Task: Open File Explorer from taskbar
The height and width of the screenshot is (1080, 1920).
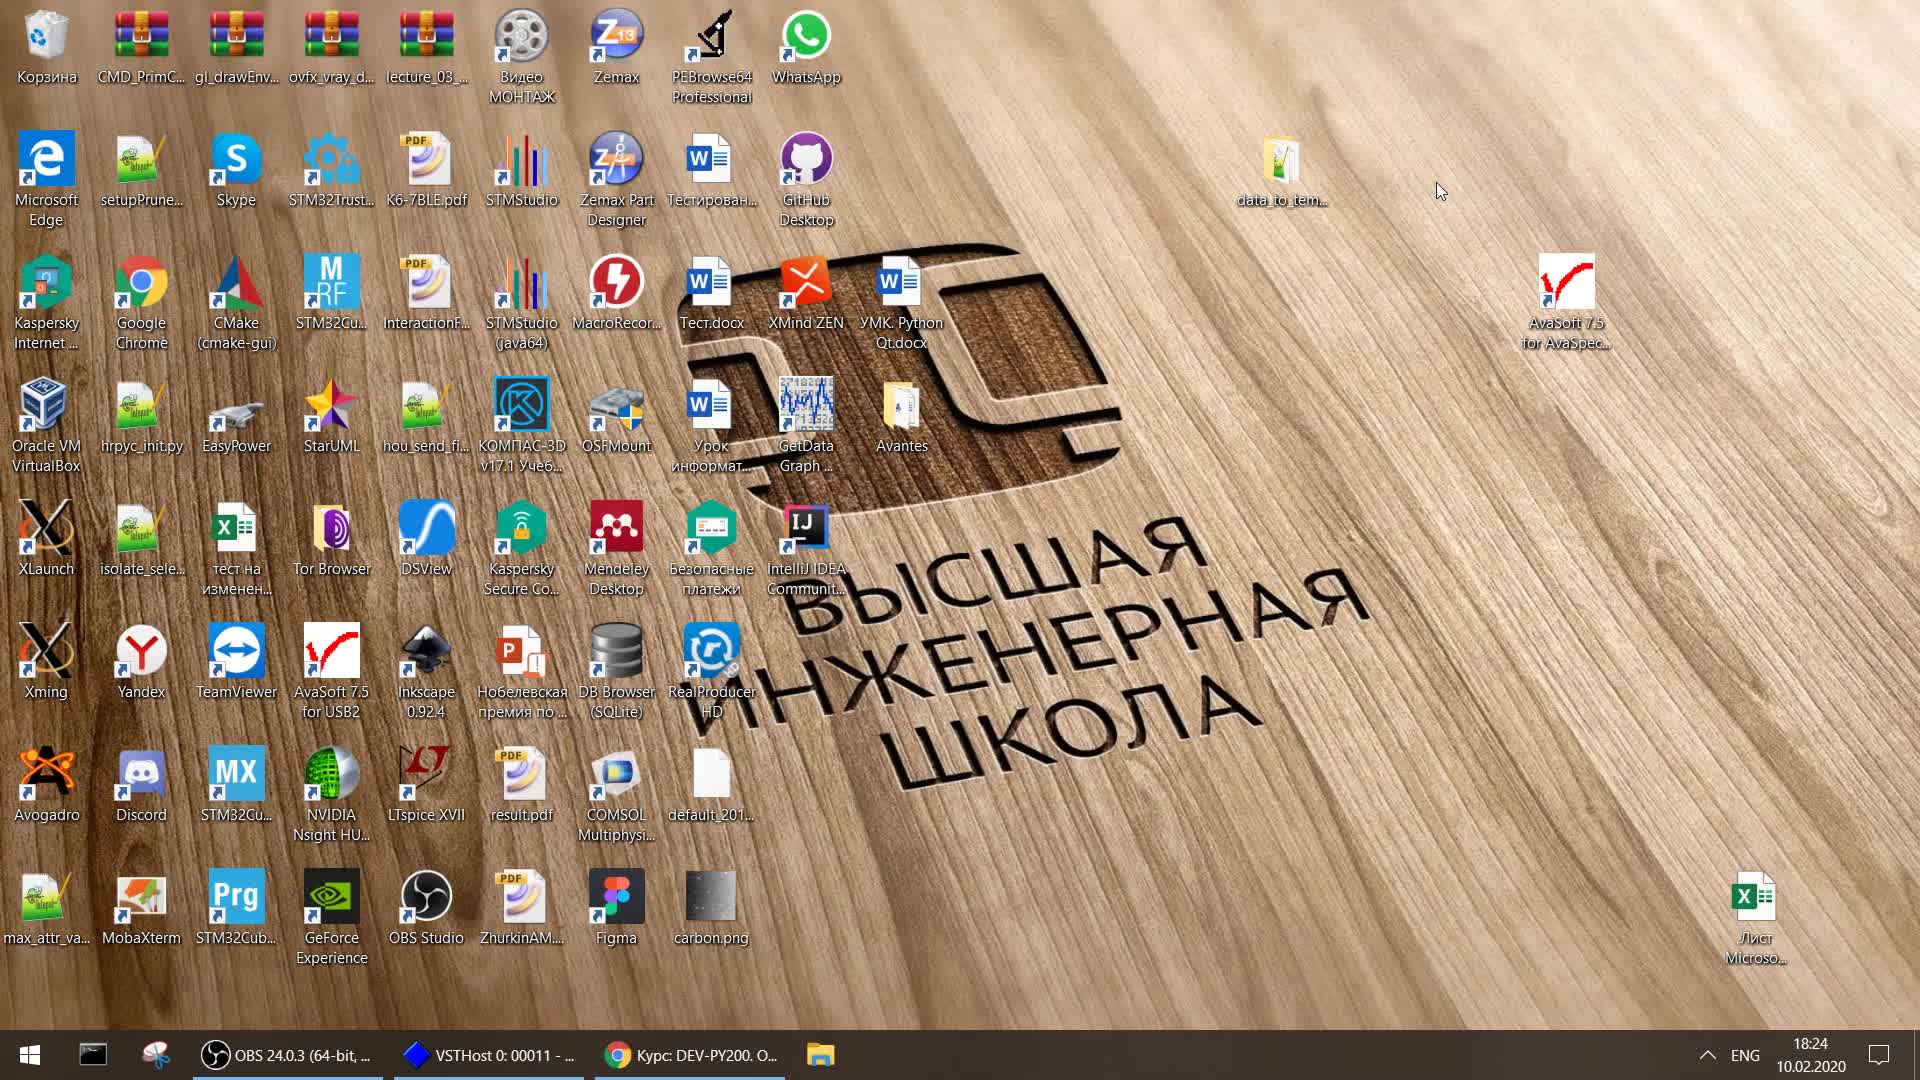Action: (x=820, y=1055)
